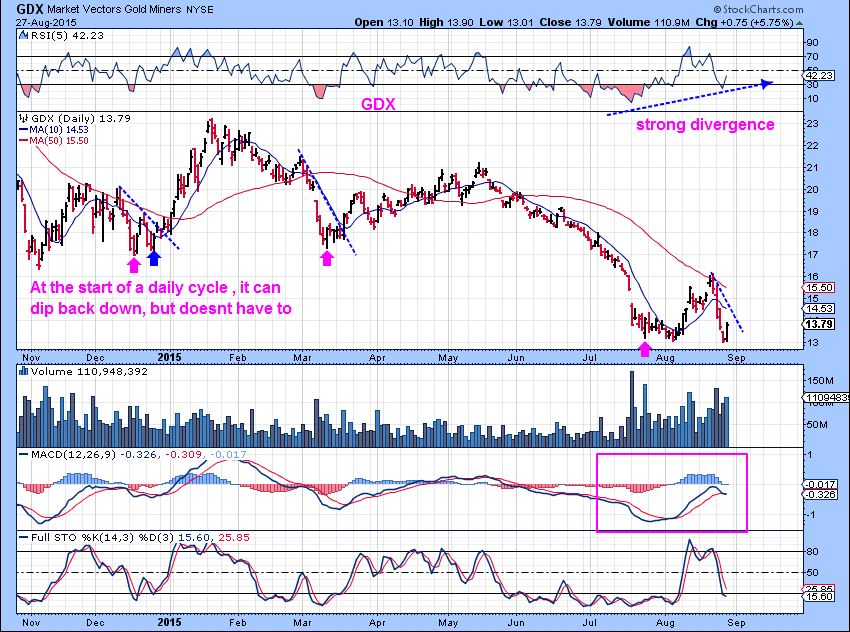The image size is (850, 632).
Task: Click the 23 price level on axis
Action: [x=812, y=124]
